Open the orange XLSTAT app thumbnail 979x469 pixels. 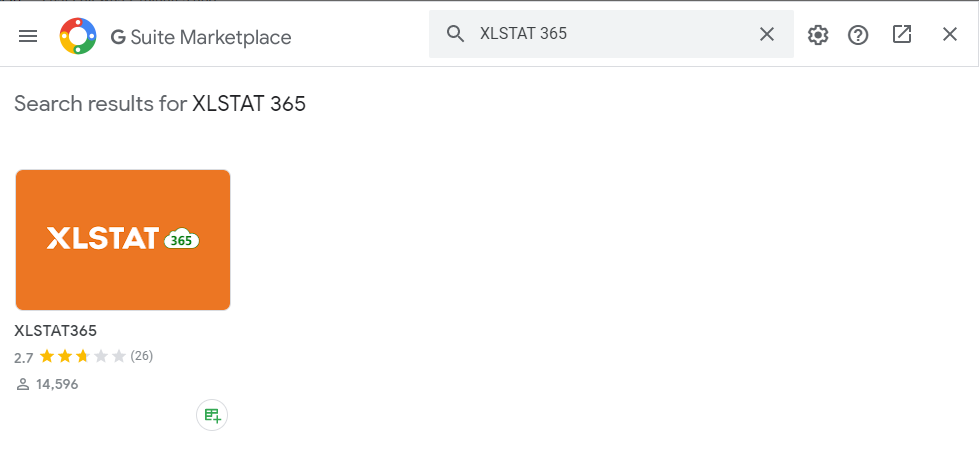click(x=123, y=240)
